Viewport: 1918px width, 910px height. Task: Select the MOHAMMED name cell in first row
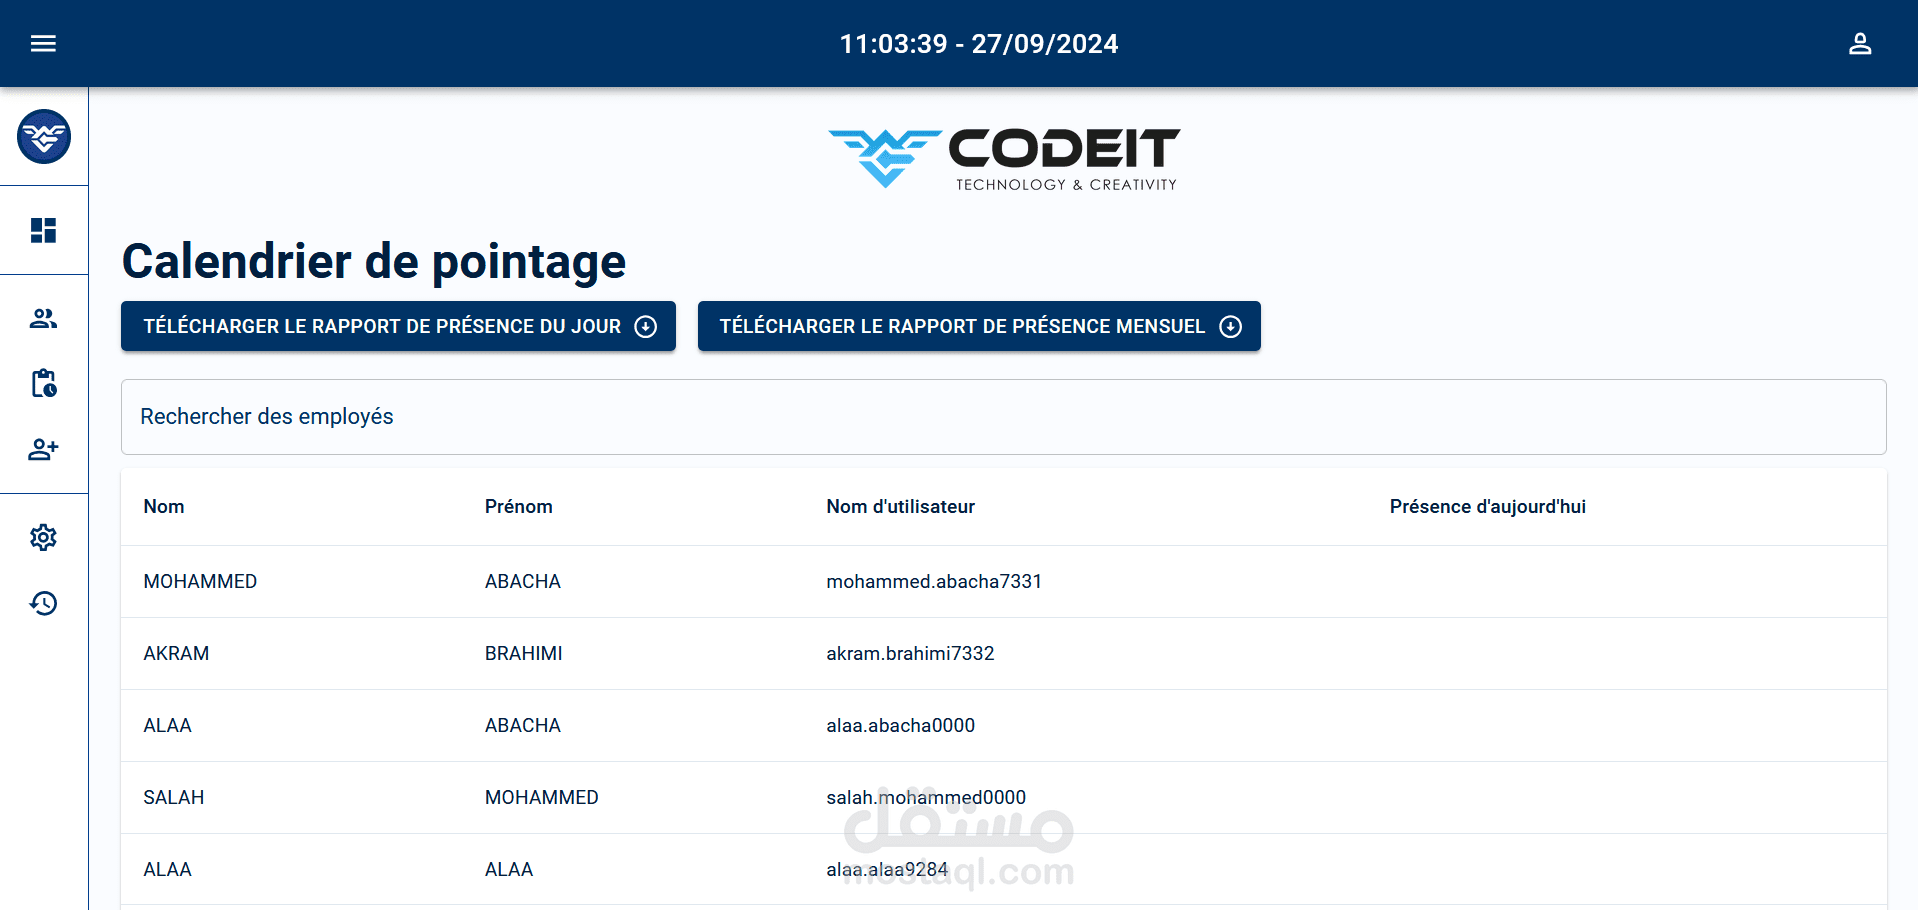click(x=200, y=581)
